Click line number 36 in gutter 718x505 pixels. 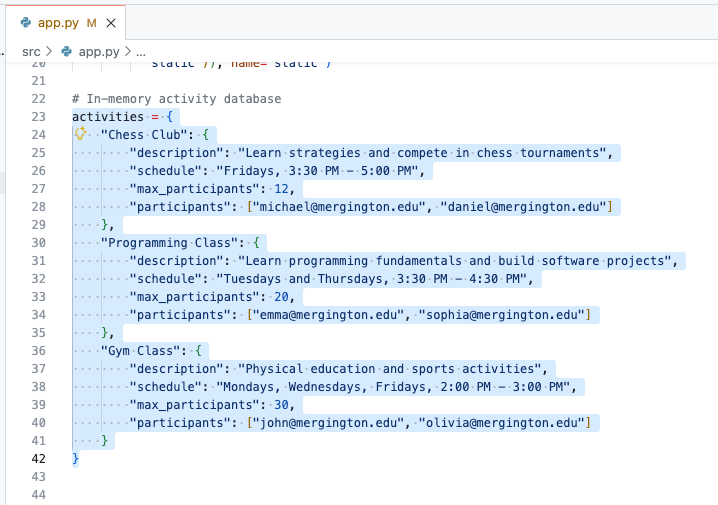[x=39, y=351]
